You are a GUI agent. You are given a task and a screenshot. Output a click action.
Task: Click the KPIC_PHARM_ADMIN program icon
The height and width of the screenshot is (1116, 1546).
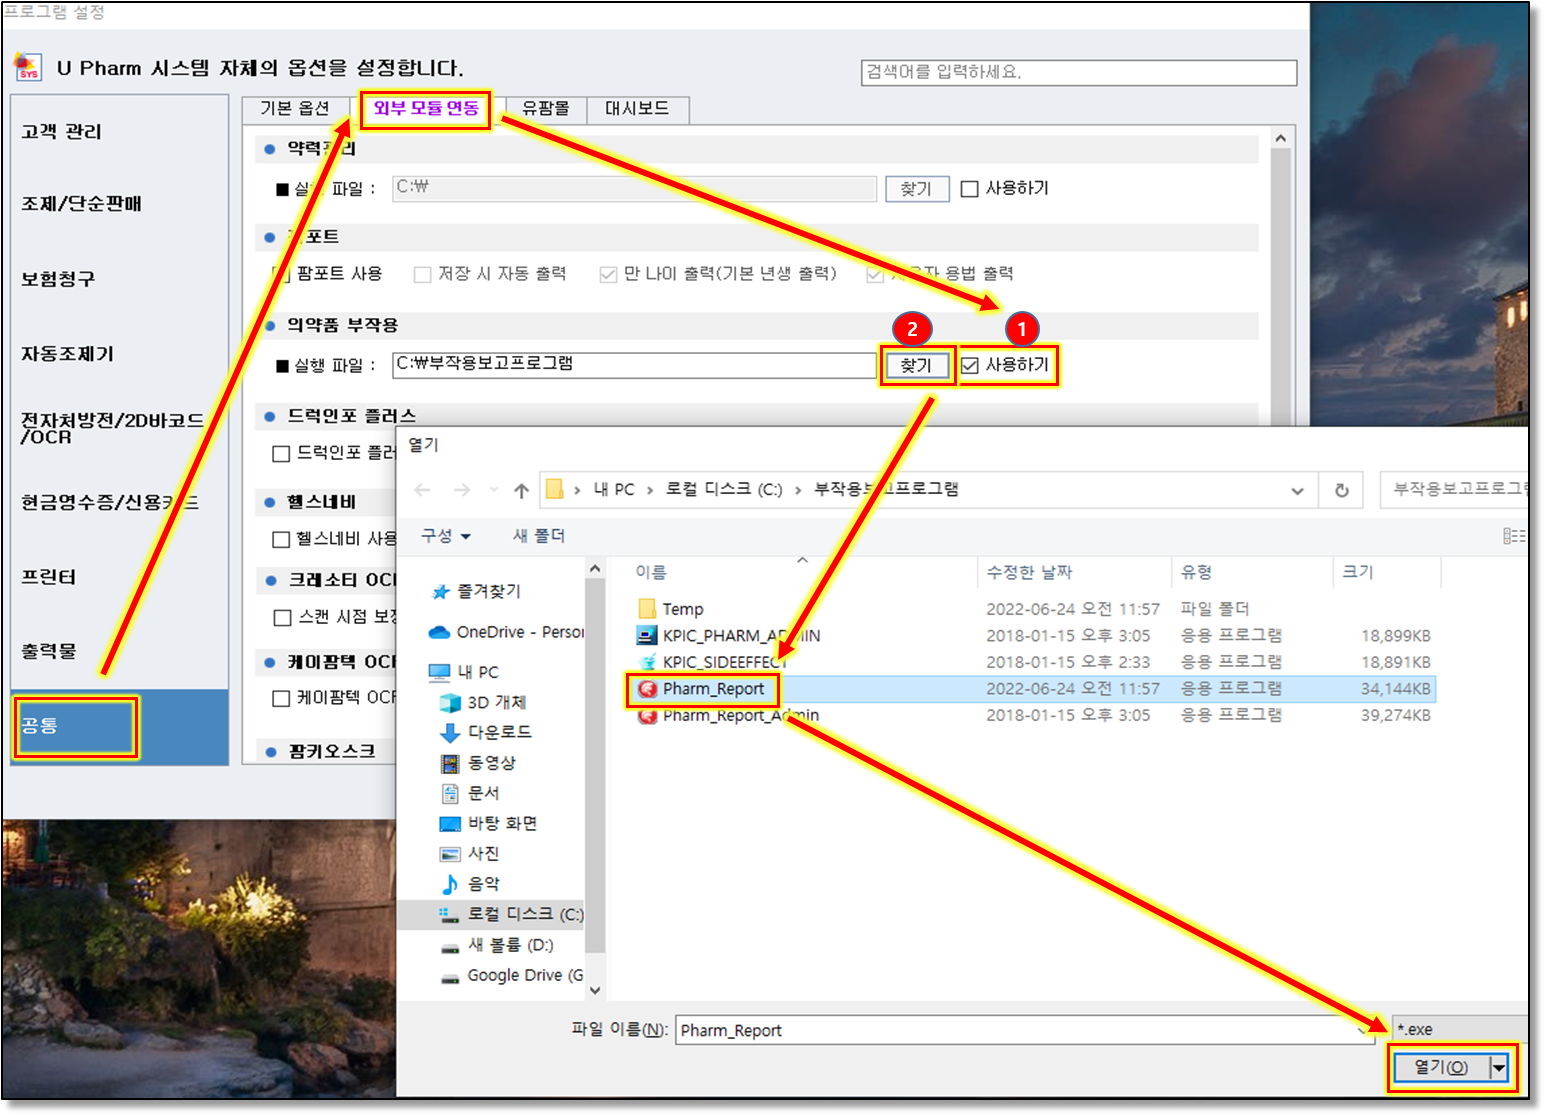coord(647,636)
